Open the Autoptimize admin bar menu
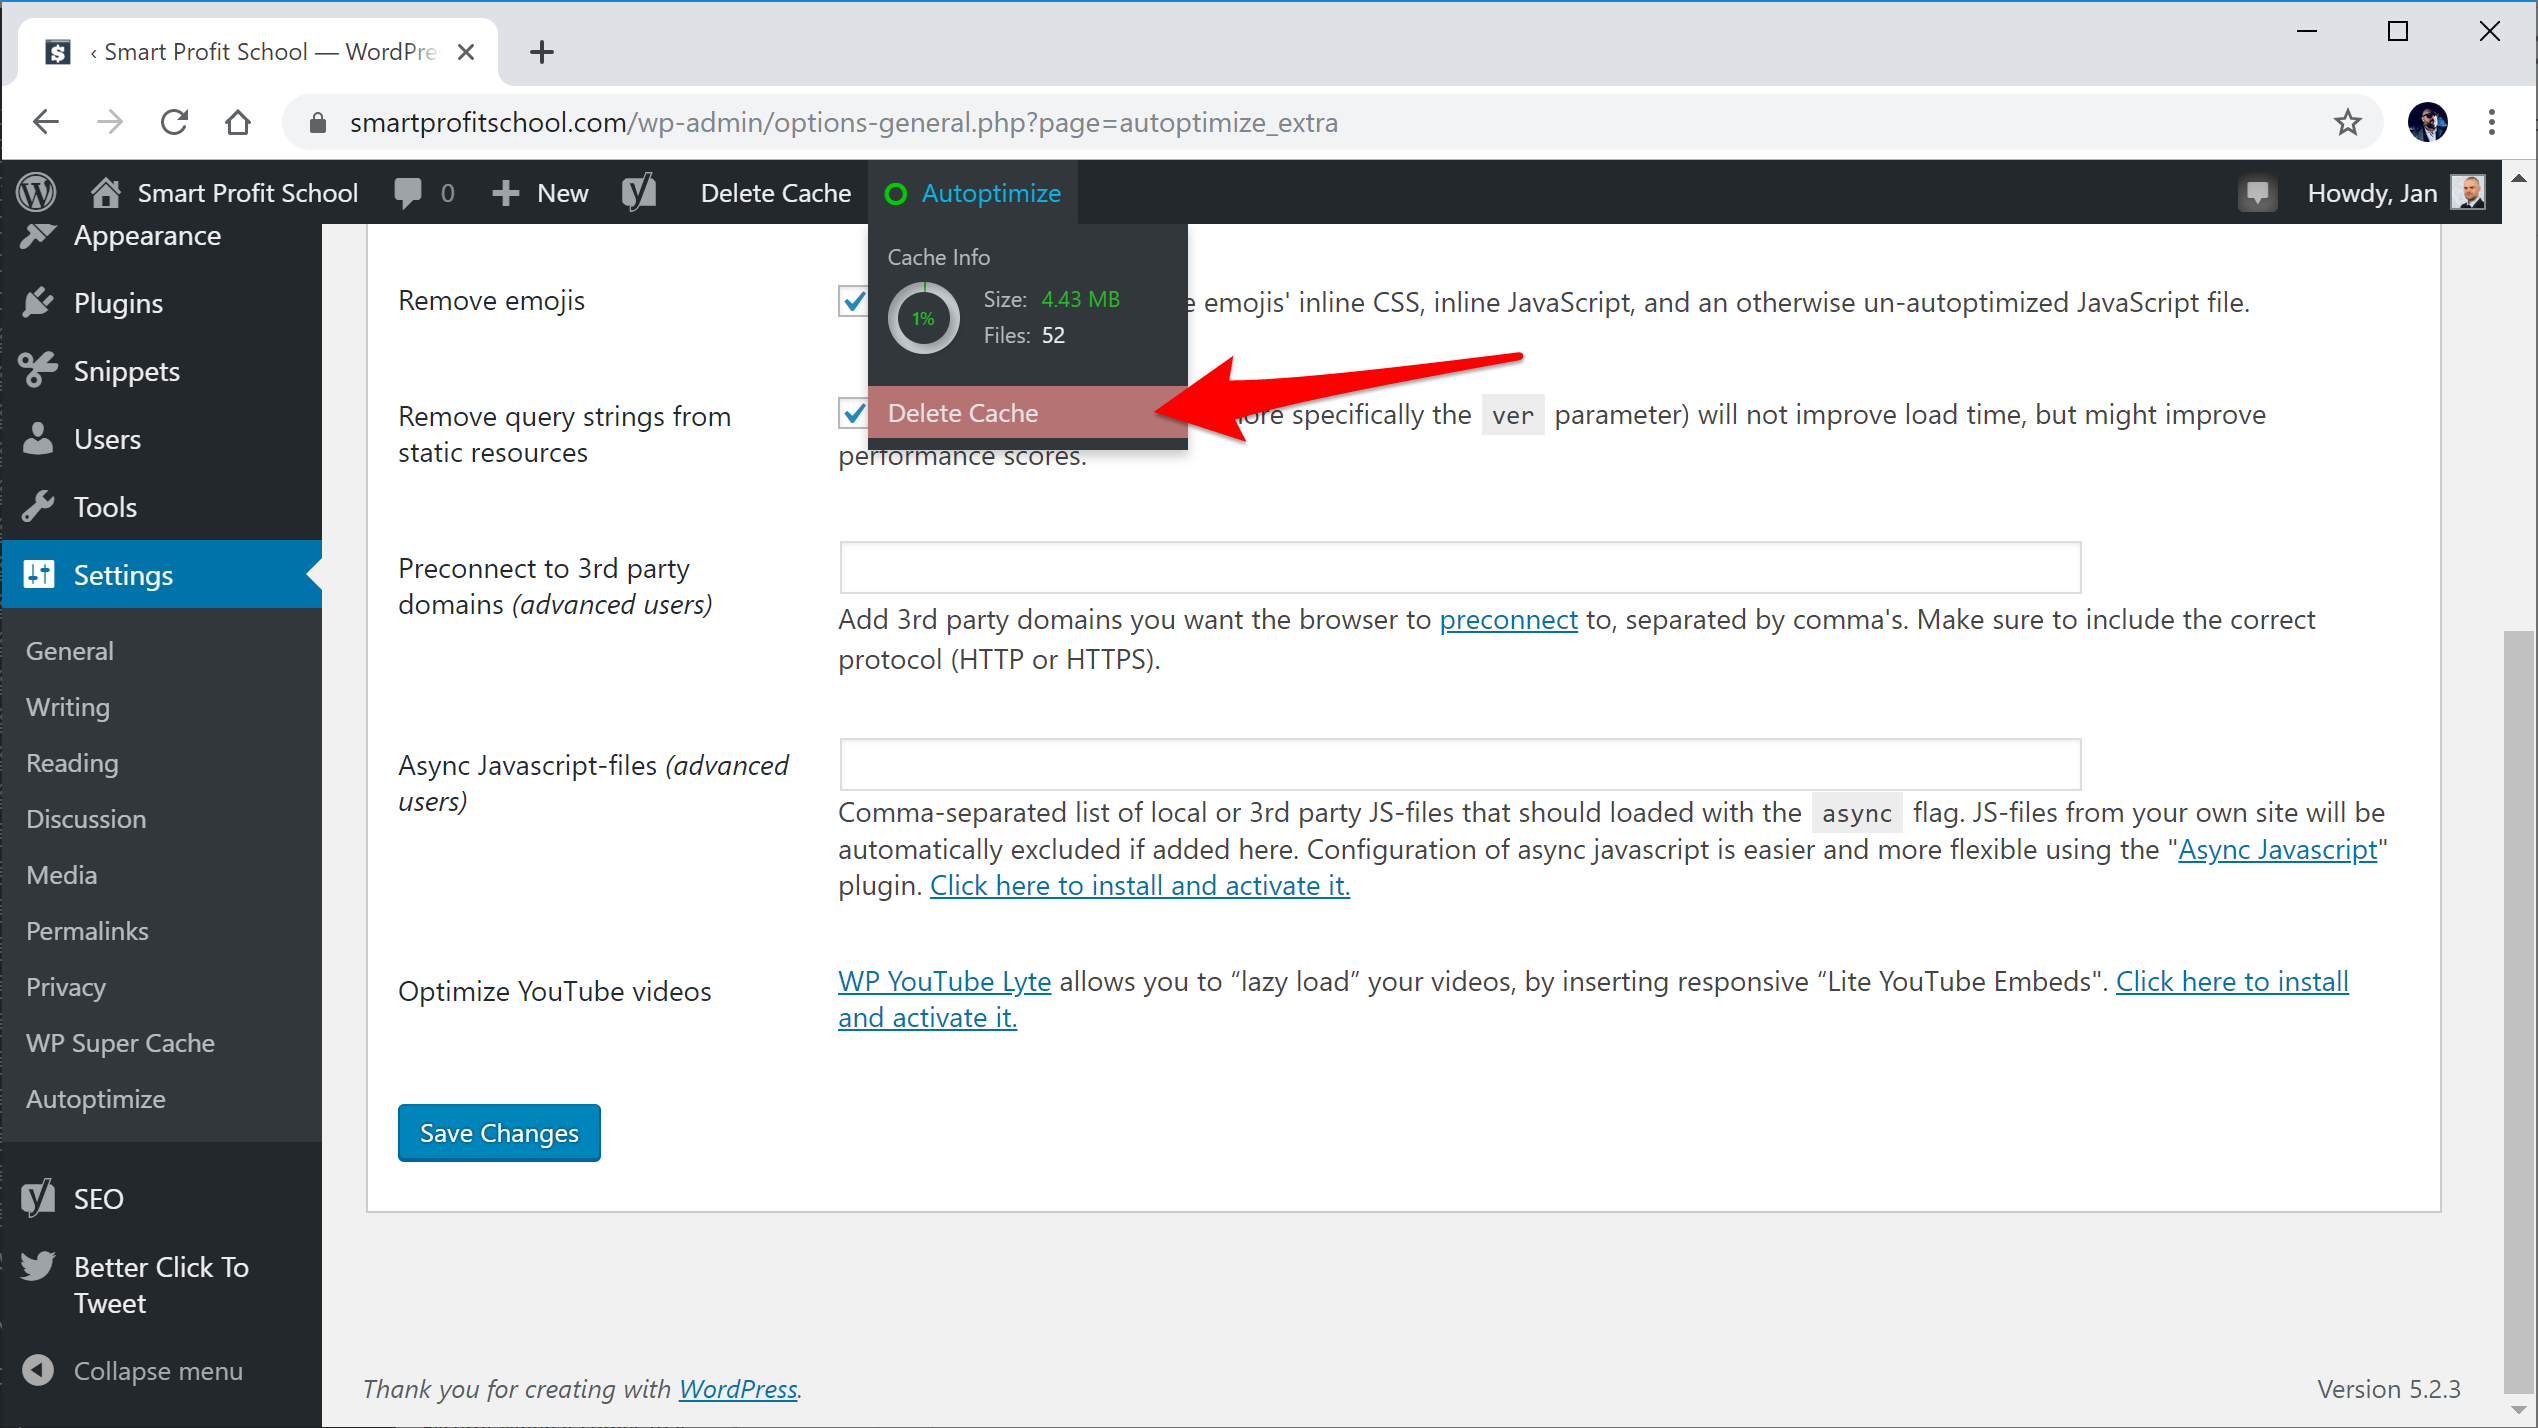2538x1428 pixels. pyautogui.click(x=973, y=193)
